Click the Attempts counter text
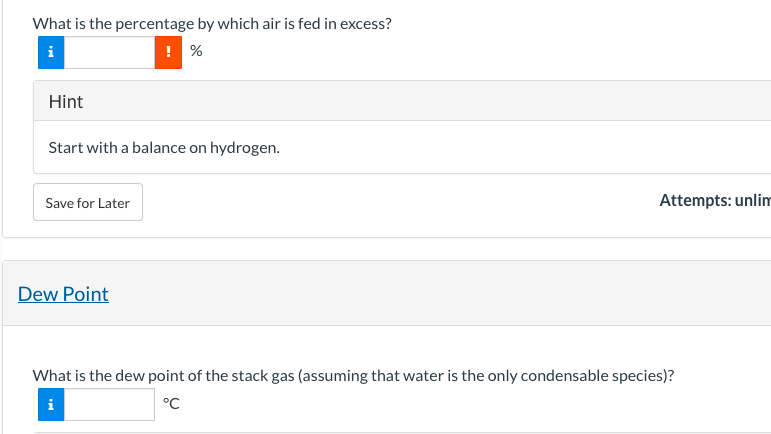The height and width of the screenshot is (434, 771). (714, 200)
